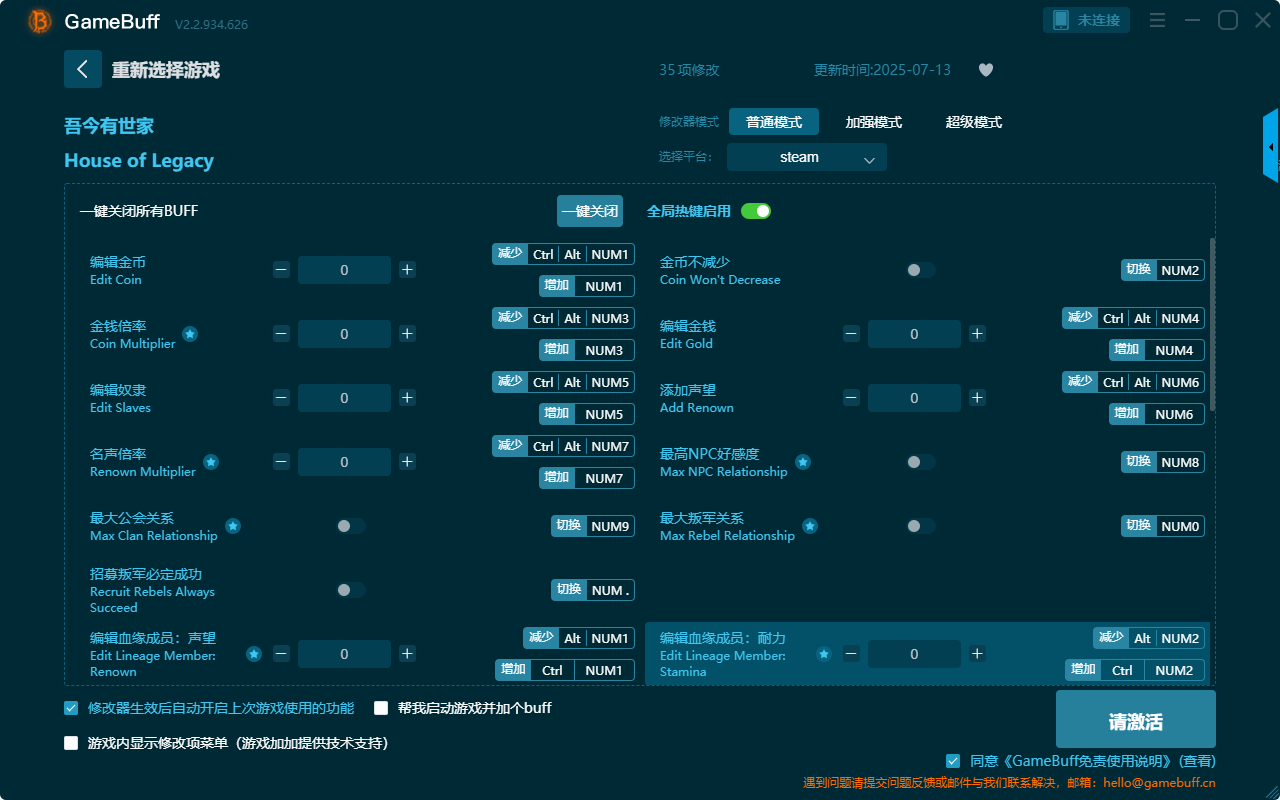1280x800 pixels.
Task: Enable Max NPC Relationship toggle
Action: (x=921, y=462)
